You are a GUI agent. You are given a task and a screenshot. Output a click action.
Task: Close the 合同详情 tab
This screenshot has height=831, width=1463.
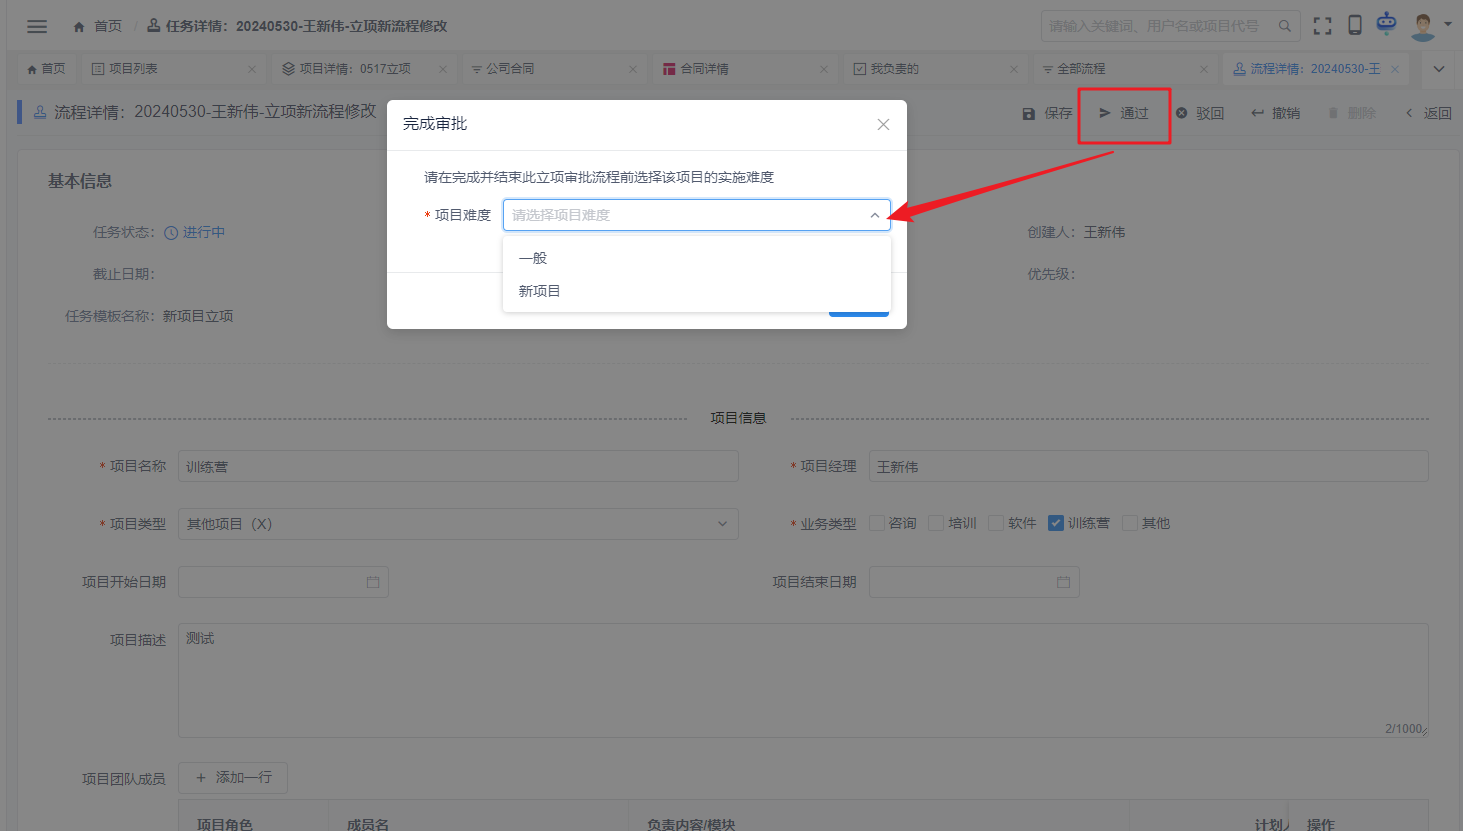824,69
